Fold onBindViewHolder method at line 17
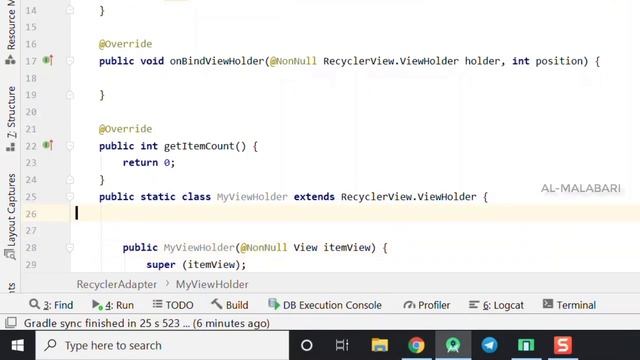Image resolution: width=640 pixels, height=360 pixels. pyautogui.click(x=70, y=61)
